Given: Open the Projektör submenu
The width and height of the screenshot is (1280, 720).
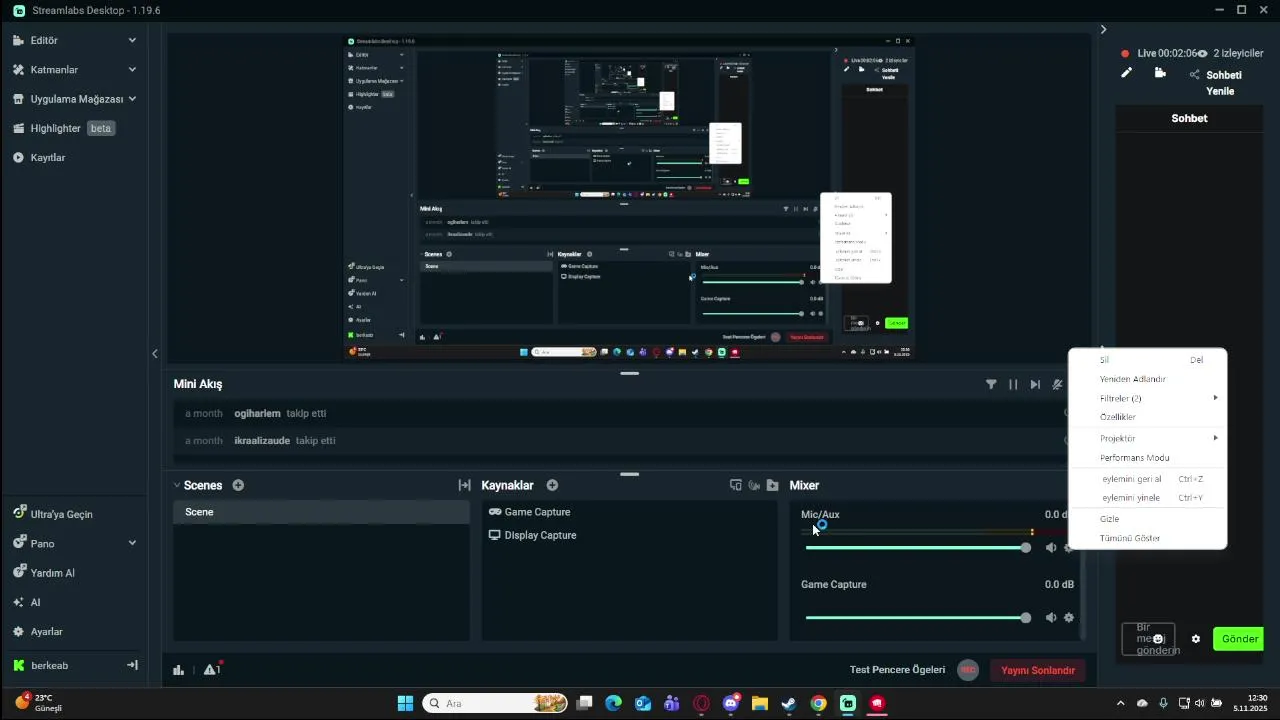Looking at the screenshot, I should point(1148,438).
